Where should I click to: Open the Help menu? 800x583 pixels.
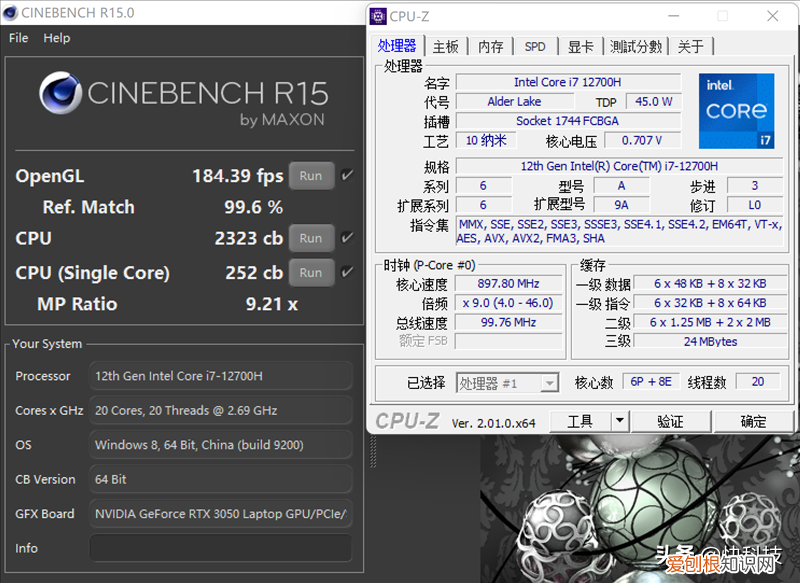[x=57, y=38]
